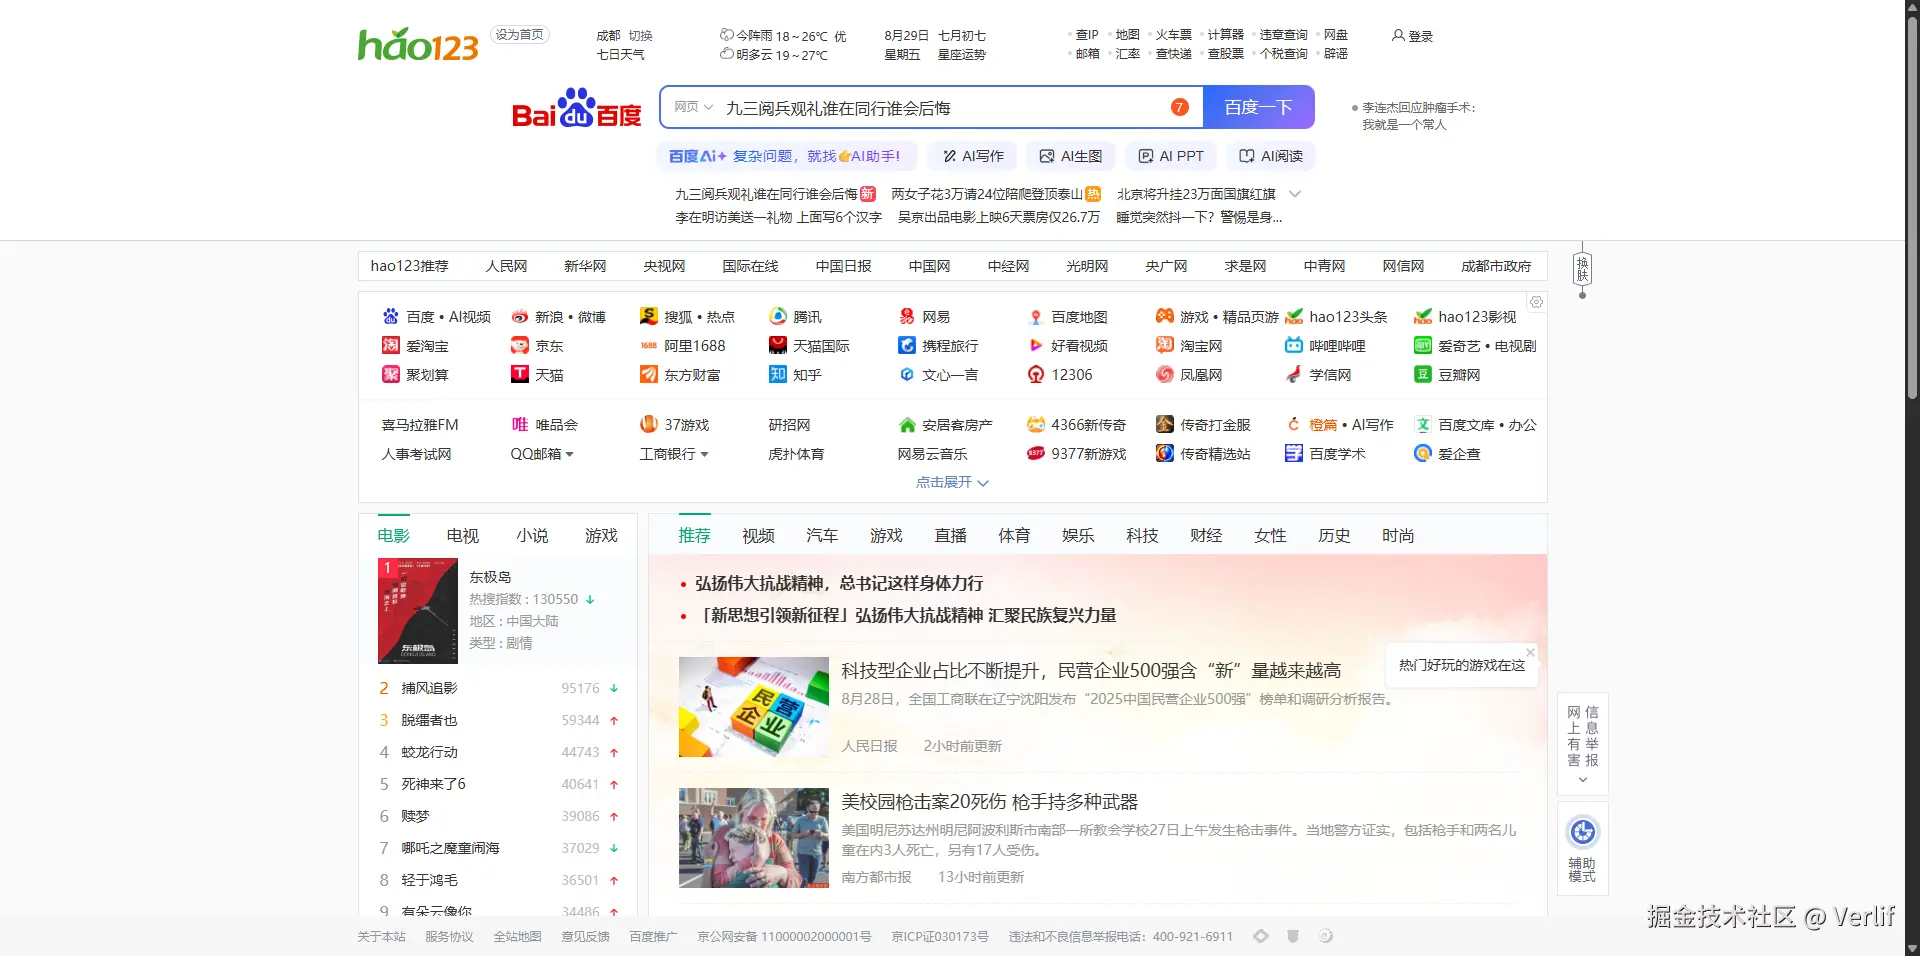1920x956 pixels.
Task: Open the play icon for 好看视频
Action: click(1035, 346)
